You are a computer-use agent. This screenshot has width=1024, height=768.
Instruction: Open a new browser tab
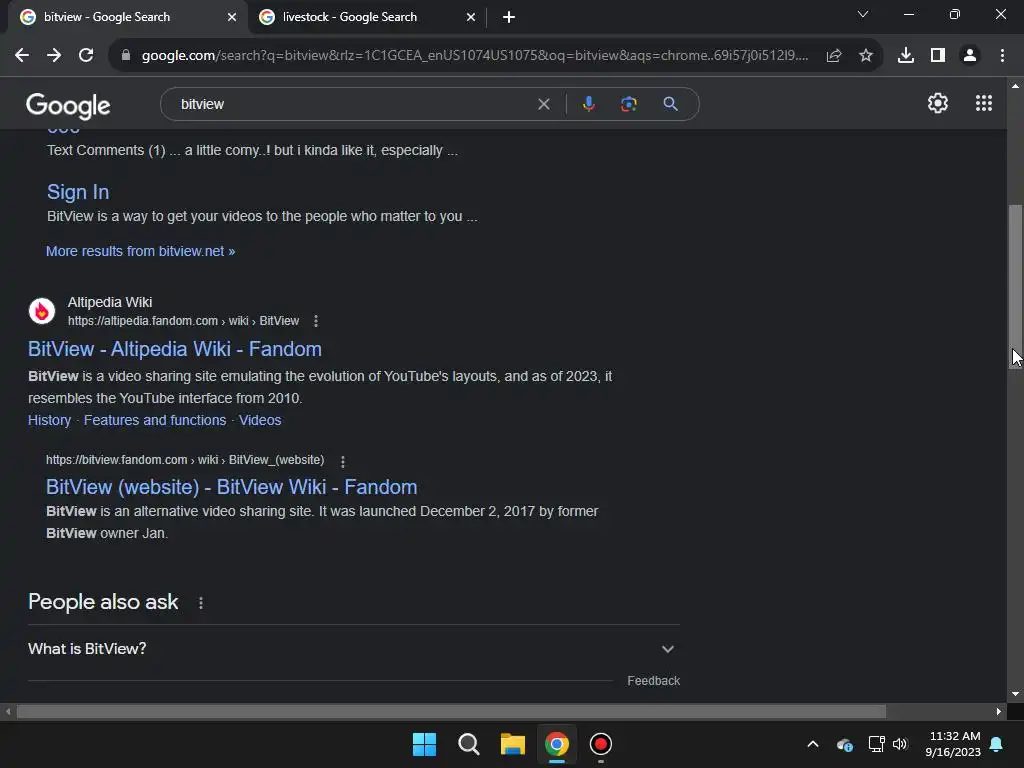pyautogui.click(x=509, y=18)
